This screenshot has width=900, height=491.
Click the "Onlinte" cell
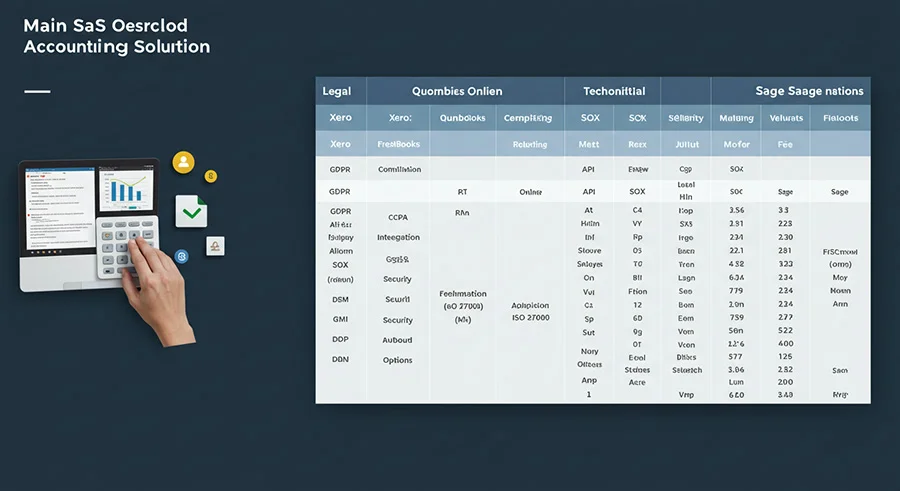click(530, 192)
